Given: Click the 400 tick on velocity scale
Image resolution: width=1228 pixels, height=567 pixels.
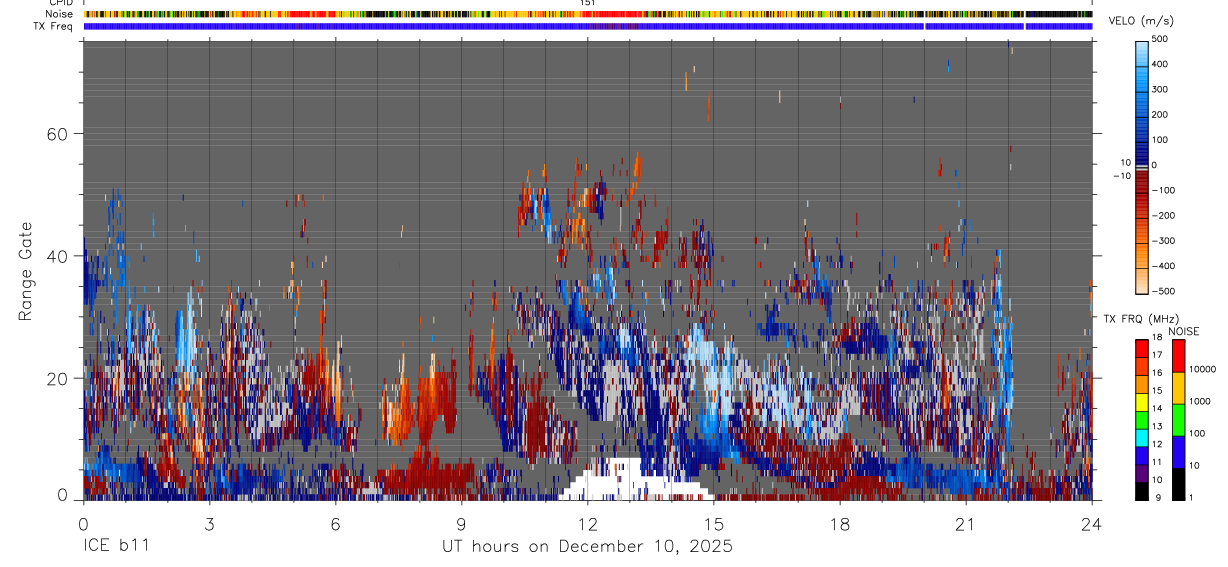Looking at the screenshot, I should pos(1161,64).
